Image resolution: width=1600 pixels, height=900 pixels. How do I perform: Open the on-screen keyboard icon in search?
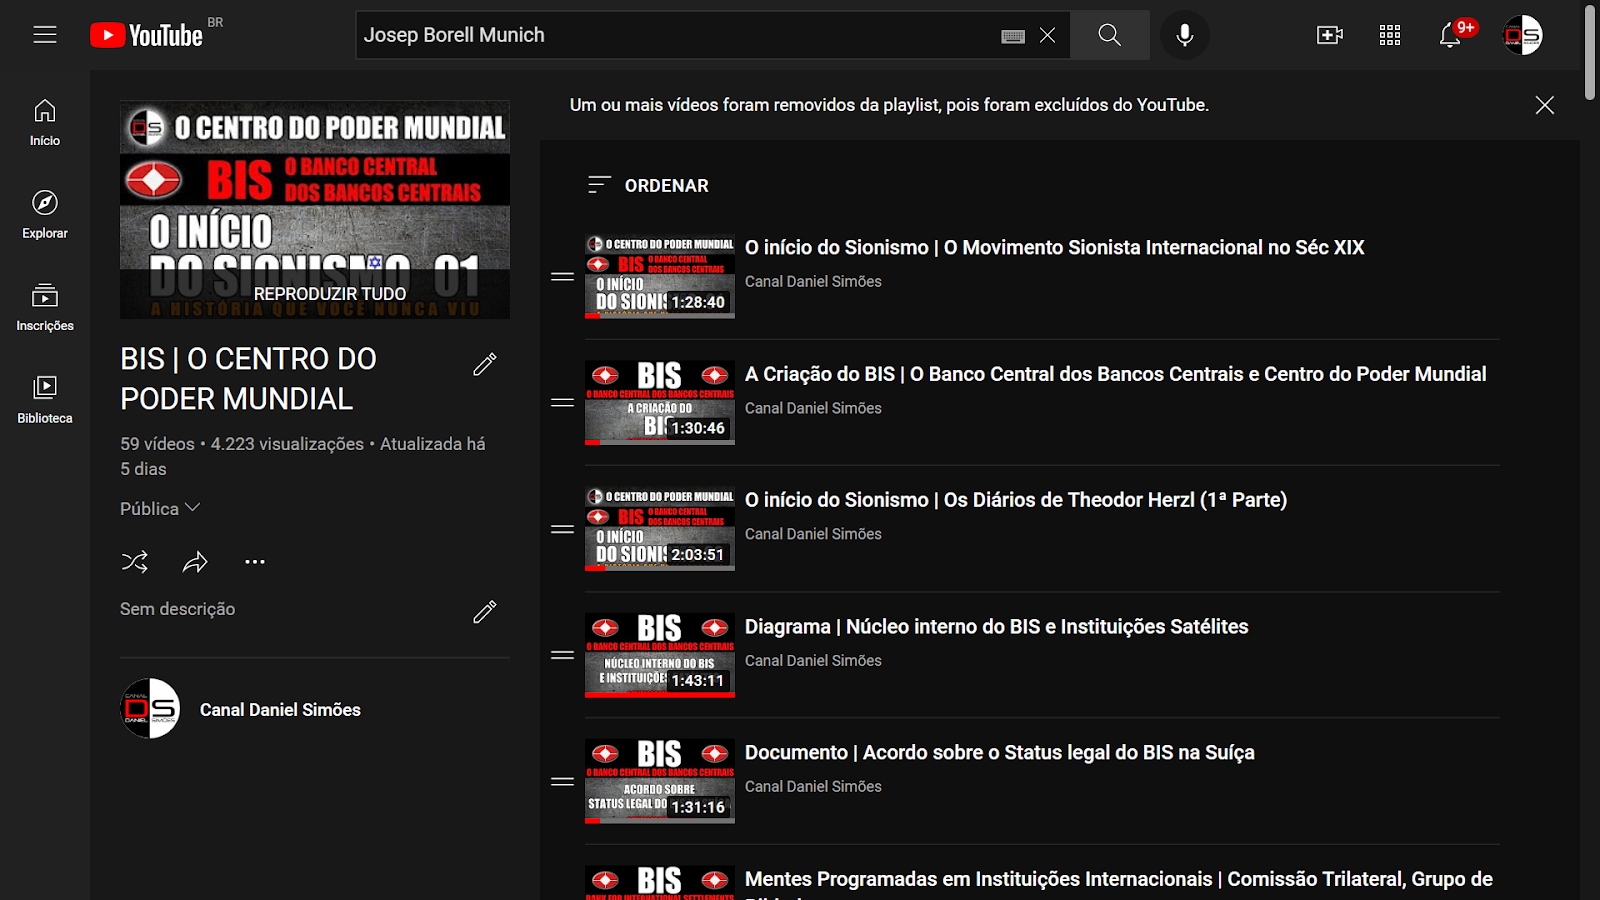1013,36
